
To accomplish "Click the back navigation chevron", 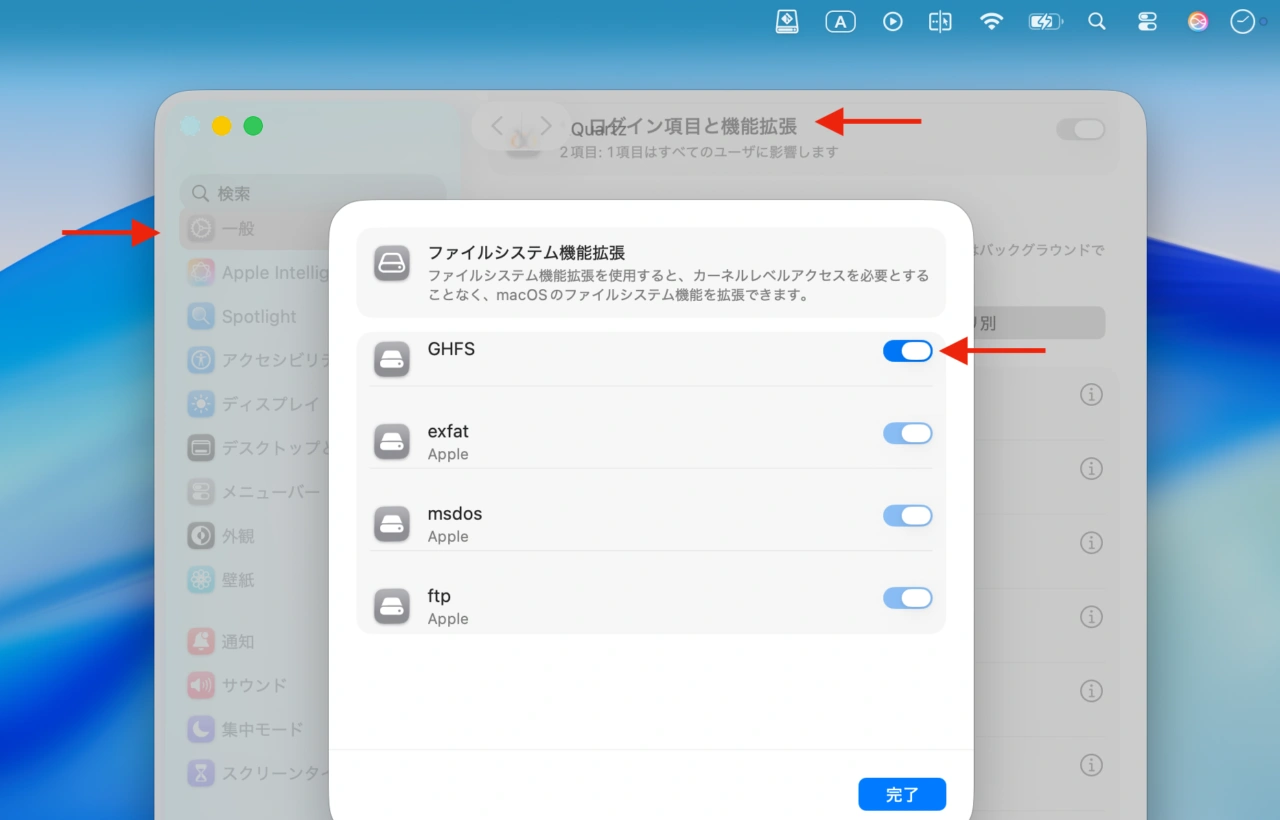I will pyautogui.click(x=497, y=125).
